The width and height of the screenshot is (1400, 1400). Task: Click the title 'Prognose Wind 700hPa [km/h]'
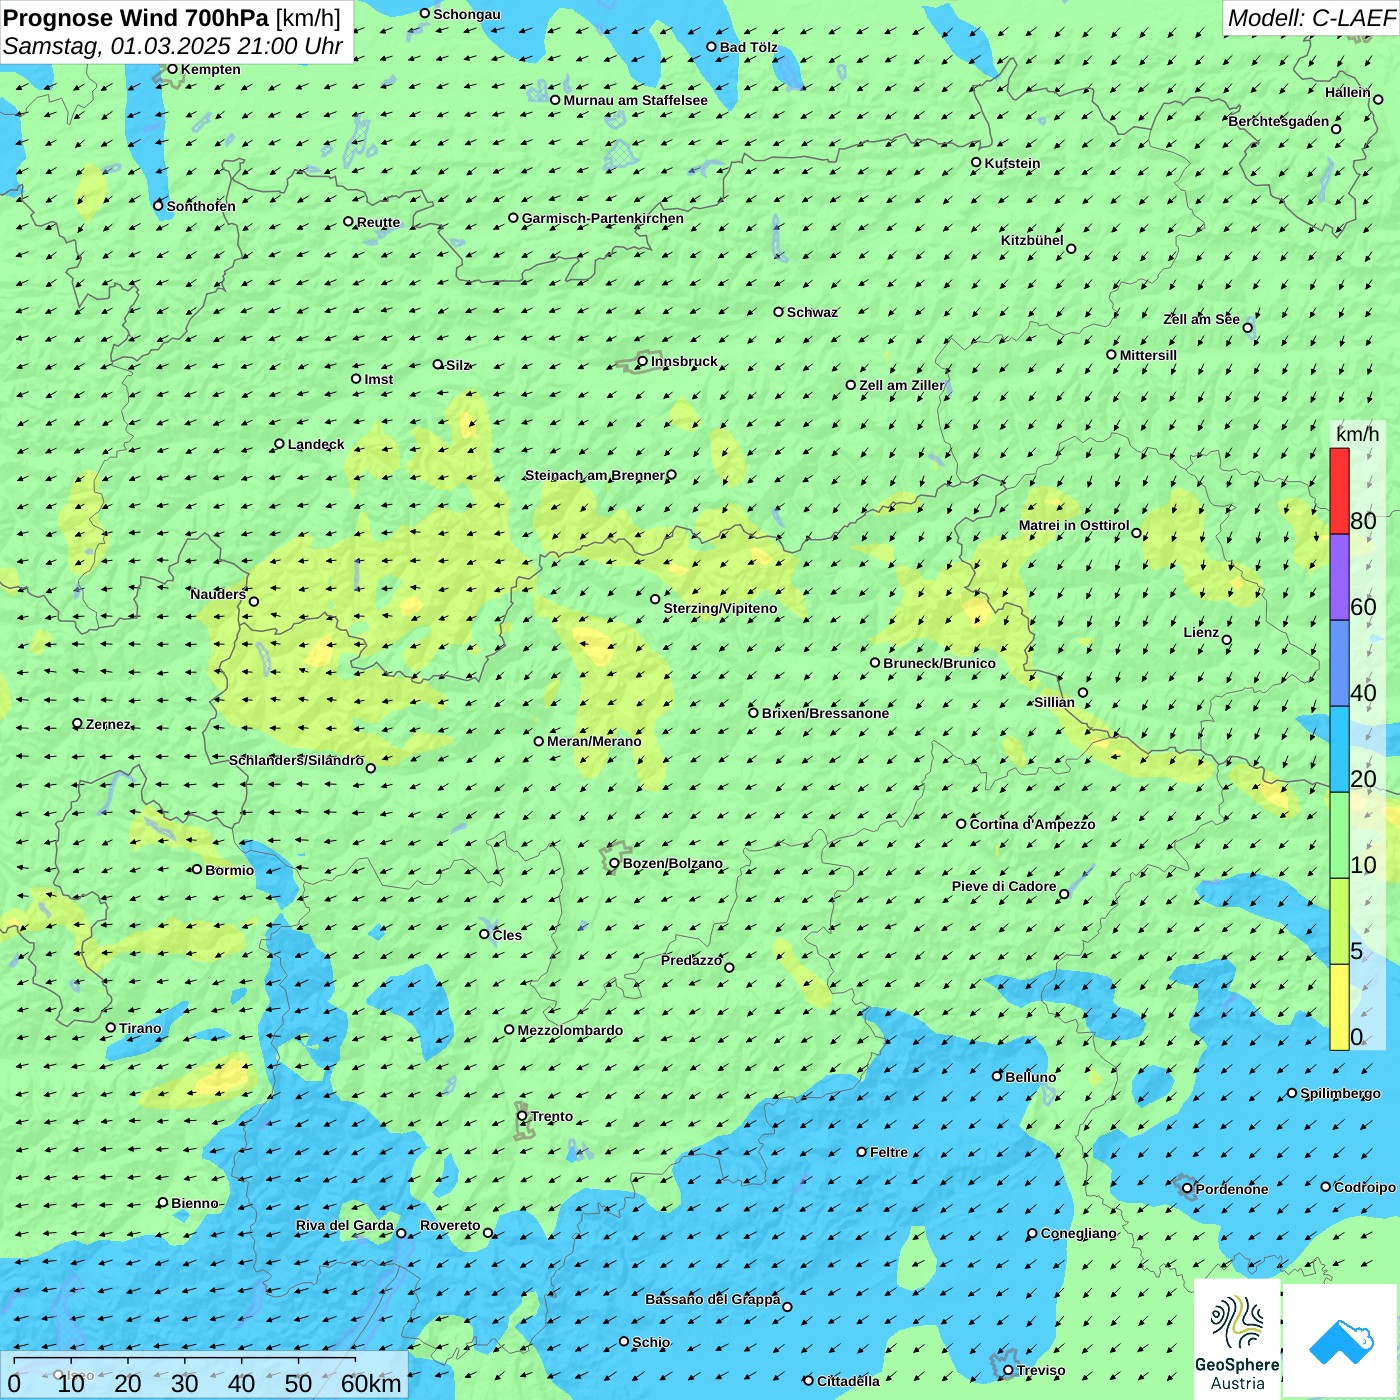point(172,18)
